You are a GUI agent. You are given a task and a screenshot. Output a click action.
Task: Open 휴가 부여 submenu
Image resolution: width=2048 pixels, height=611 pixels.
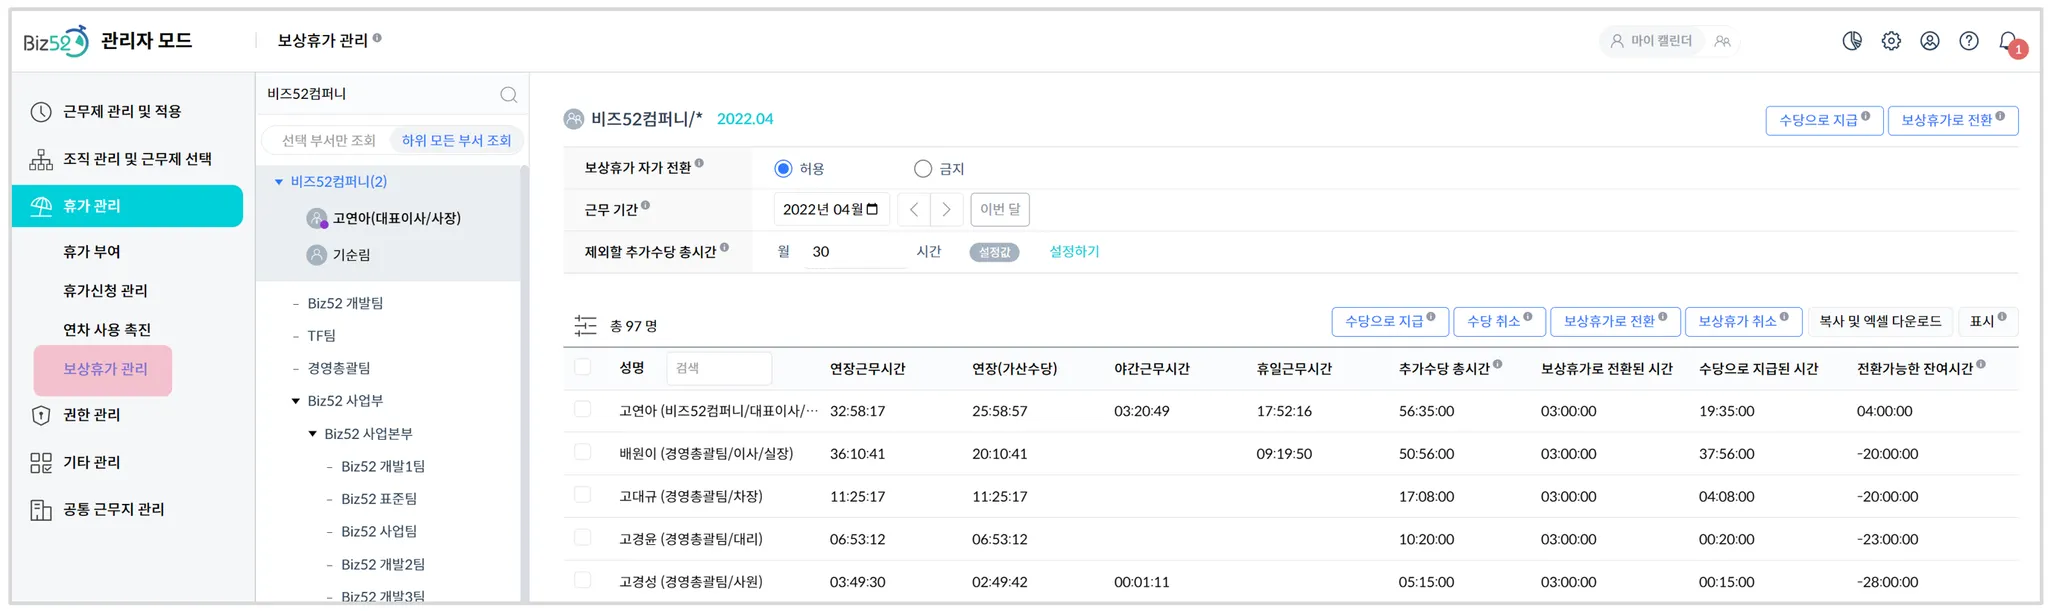(x=92, y=252)
